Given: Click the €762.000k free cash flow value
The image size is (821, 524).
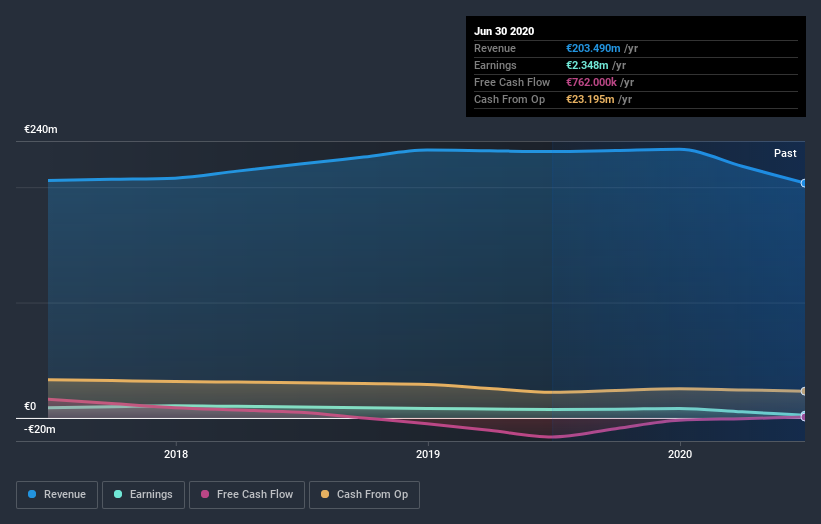Looking at the screenshot, I should 591,82.
